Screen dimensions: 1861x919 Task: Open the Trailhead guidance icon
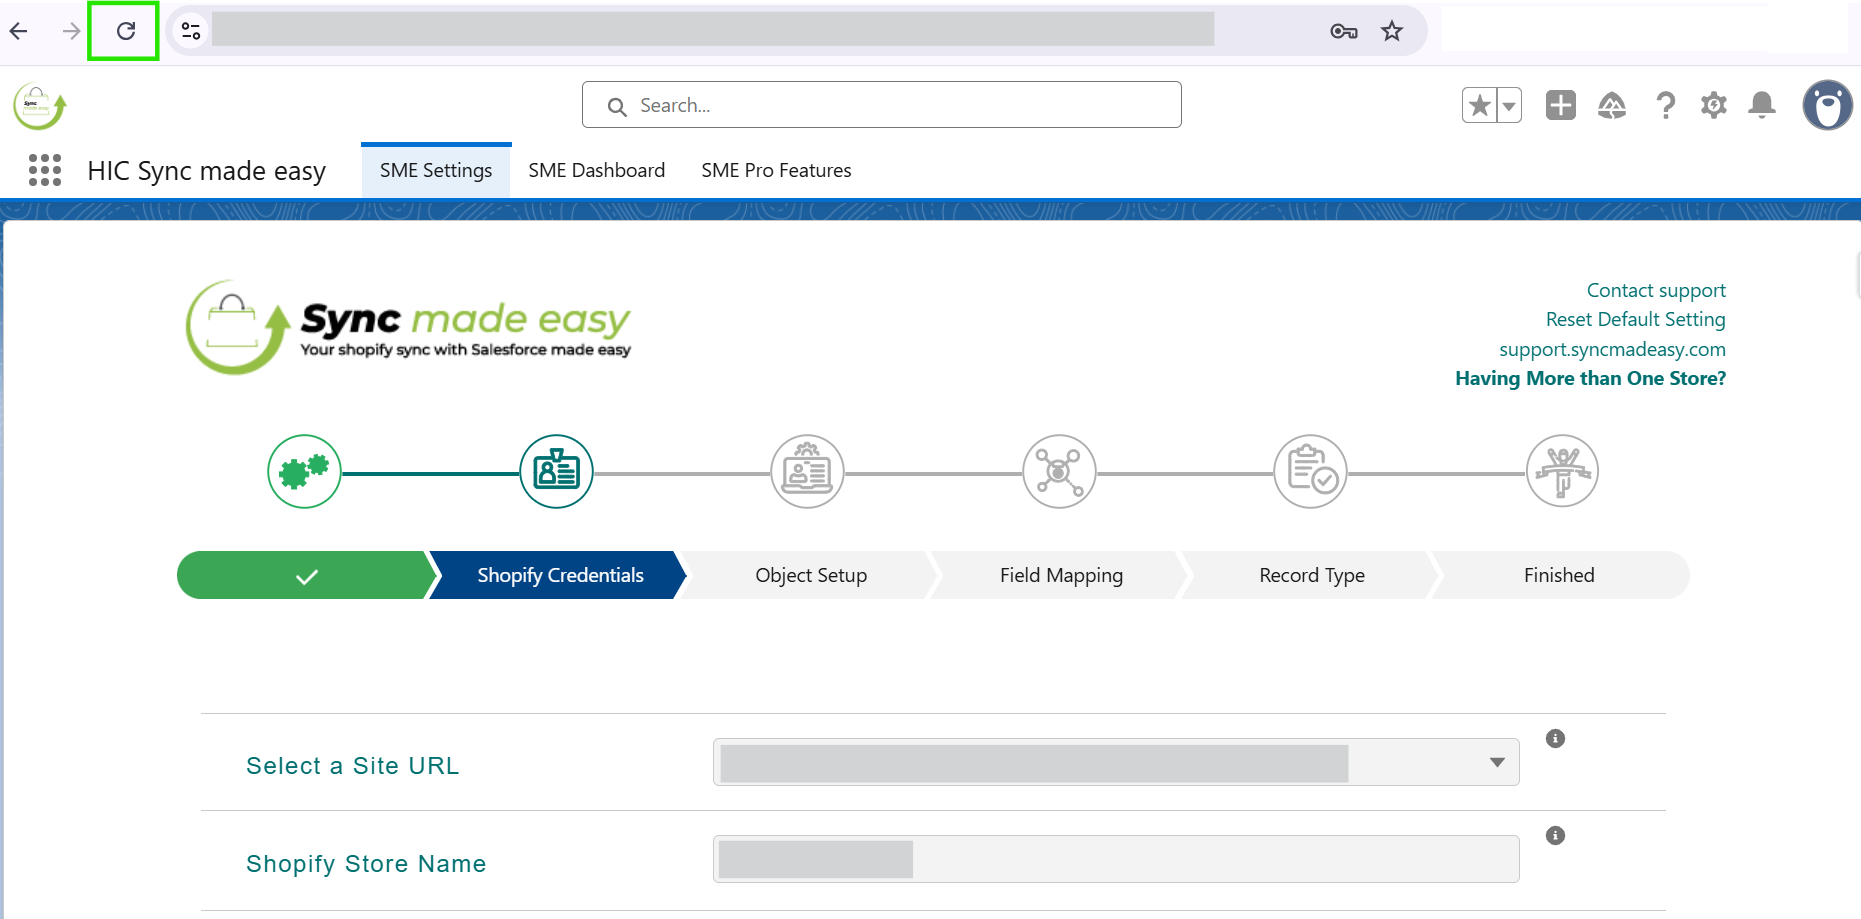1612,105
